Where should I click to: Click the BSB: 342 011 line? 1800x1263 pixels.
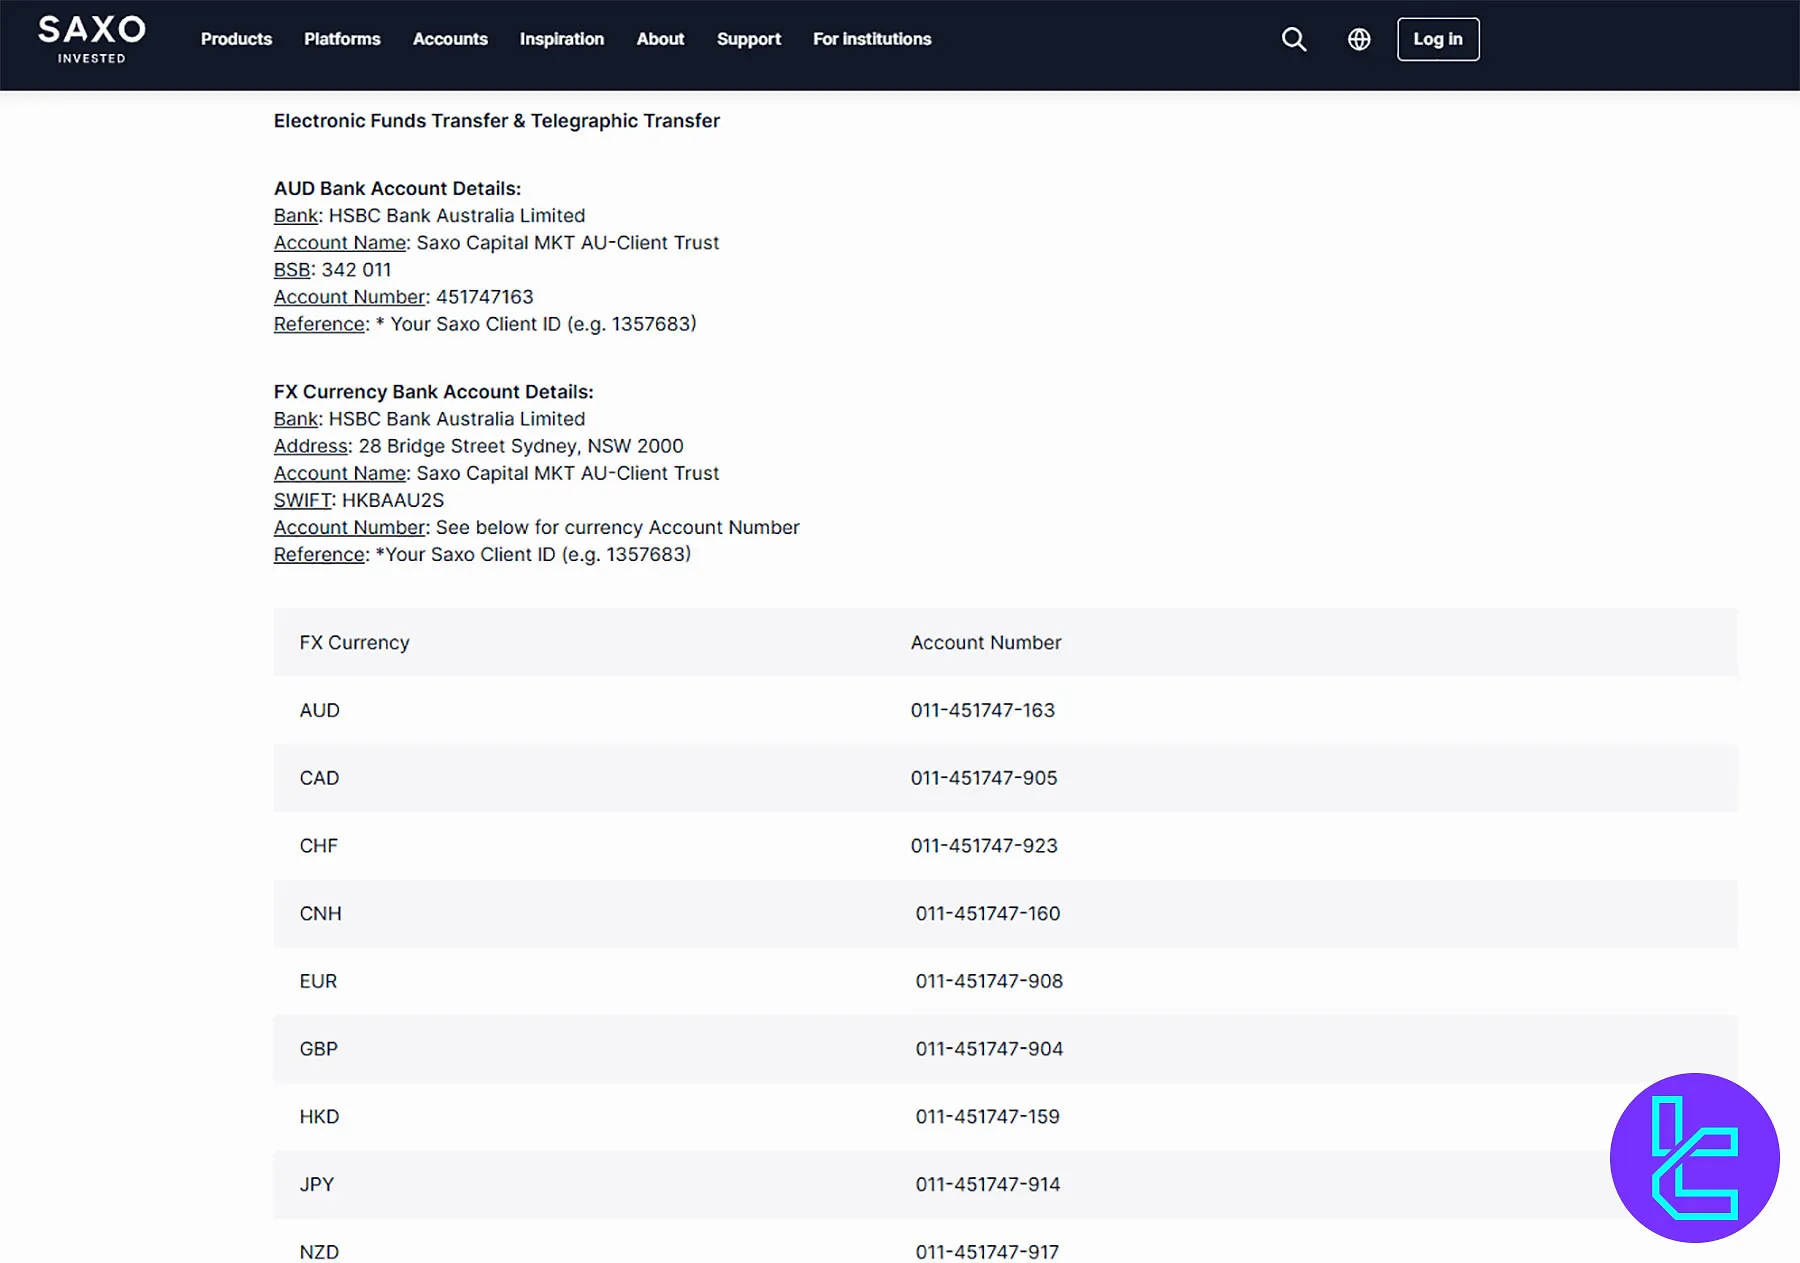(x=333, y=270)
